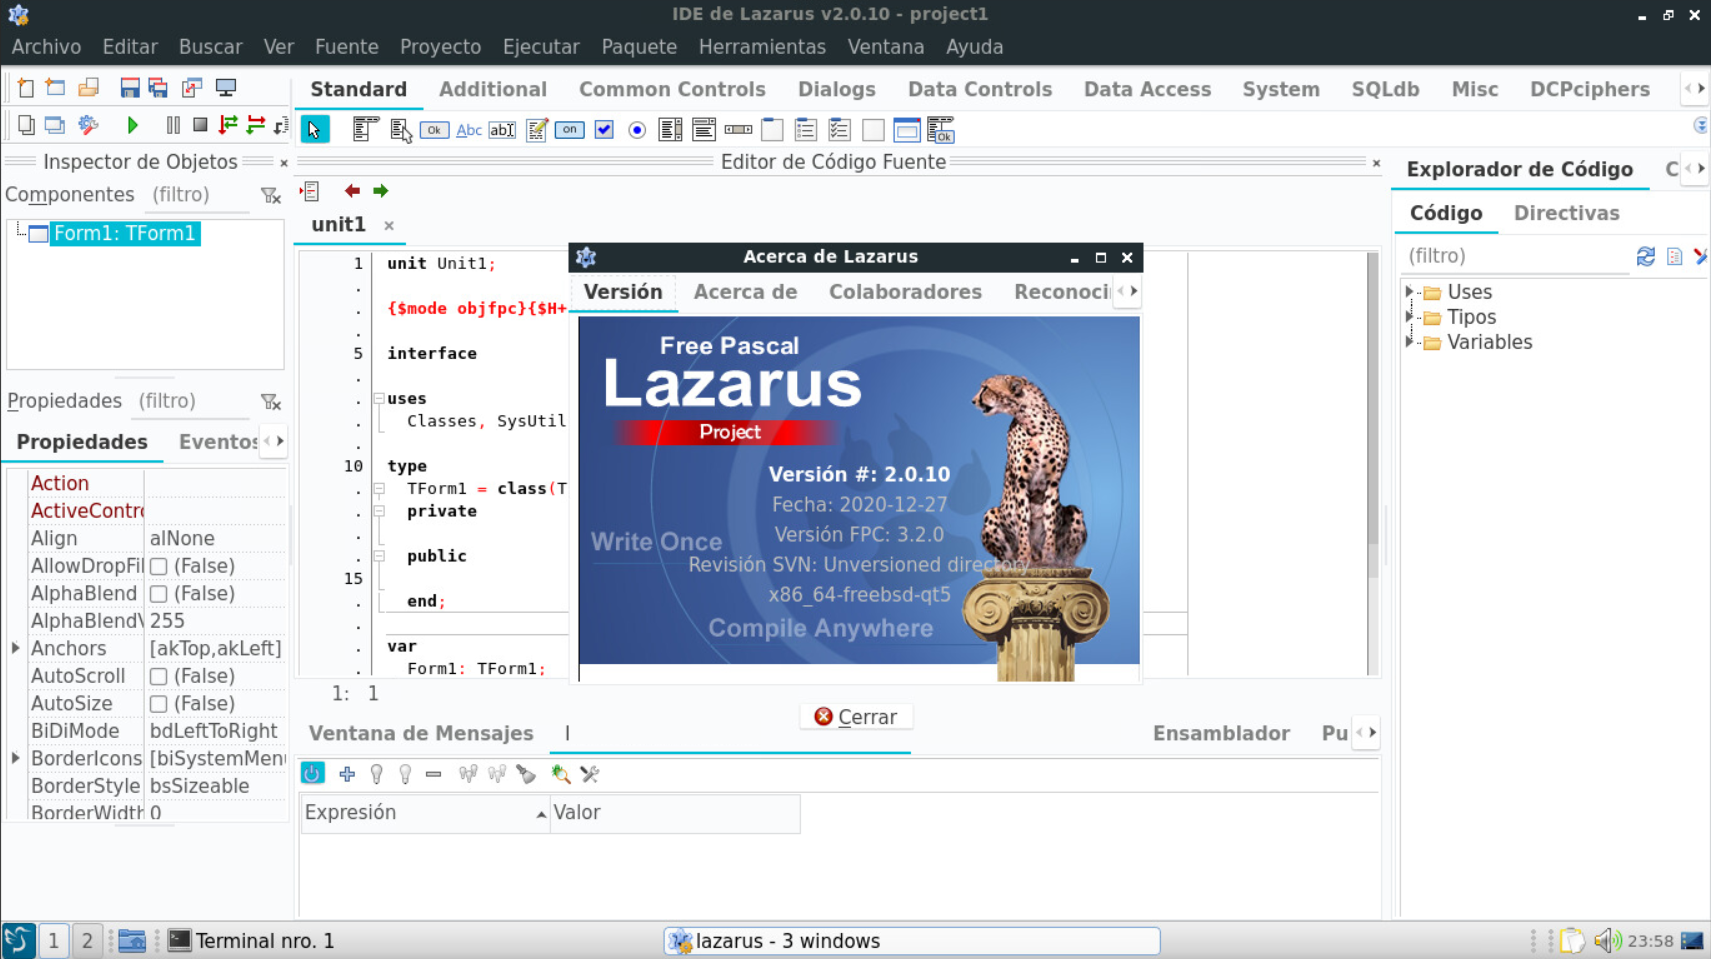This screenshot has width=1711, height=959.
Task: Click the green forward arrow in editor
Action: pyautogui.click(x=380, y=190)
